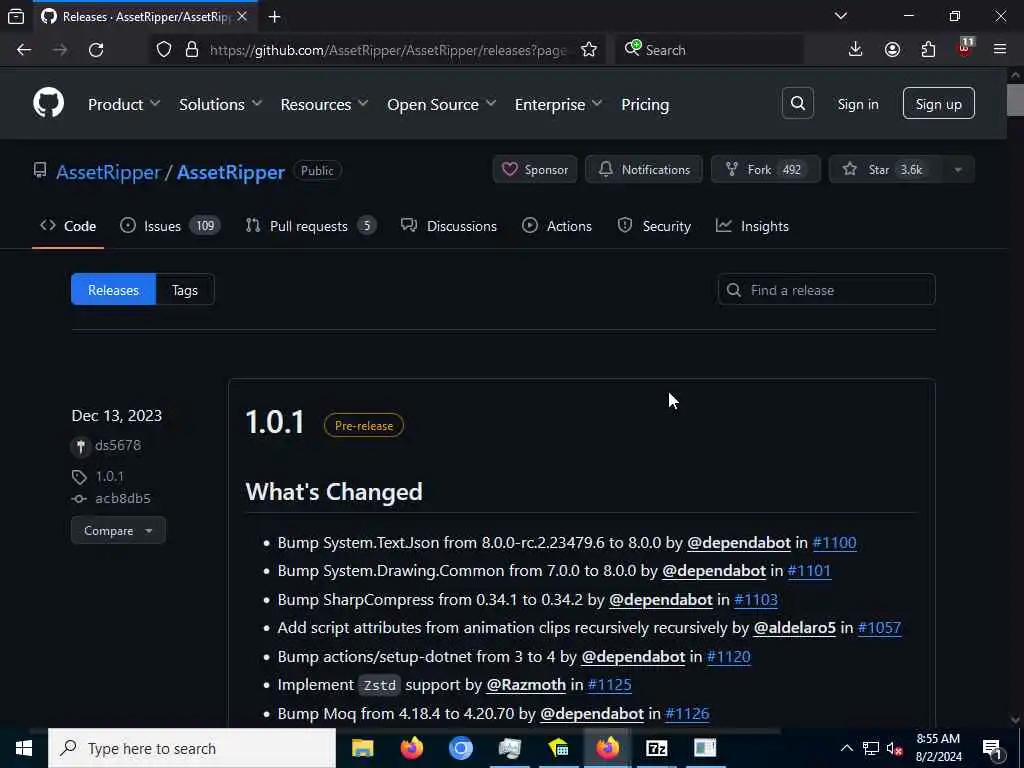The image size is (1024, 768).
Task: Click the page vertical scrollbar thumb
Action: pos(1015,99)
